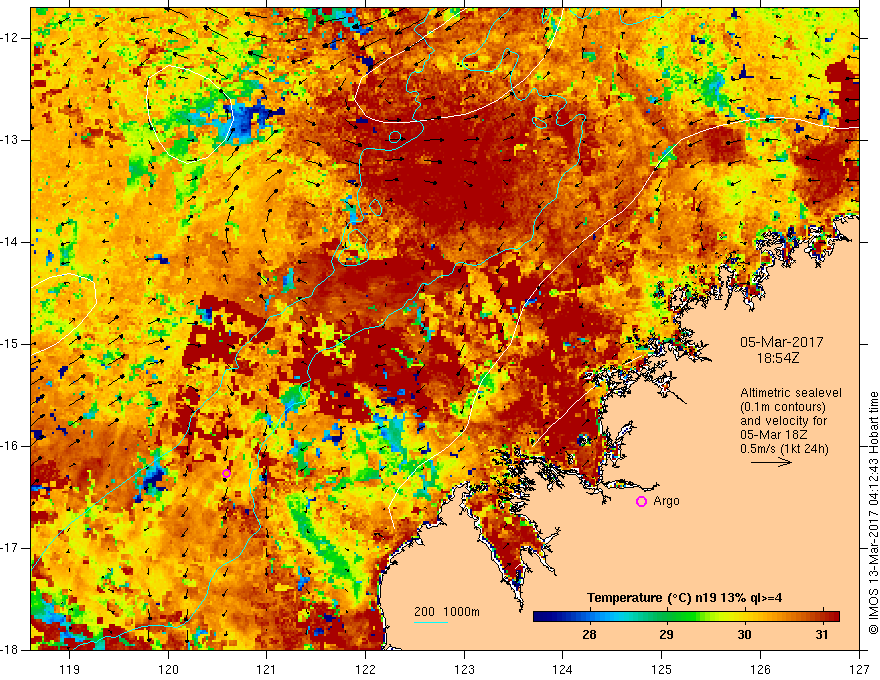Image resolution: width=880 pixels, height=680 pixels.
Task: Click the longitude label '121'
Action: pos(267,669)
